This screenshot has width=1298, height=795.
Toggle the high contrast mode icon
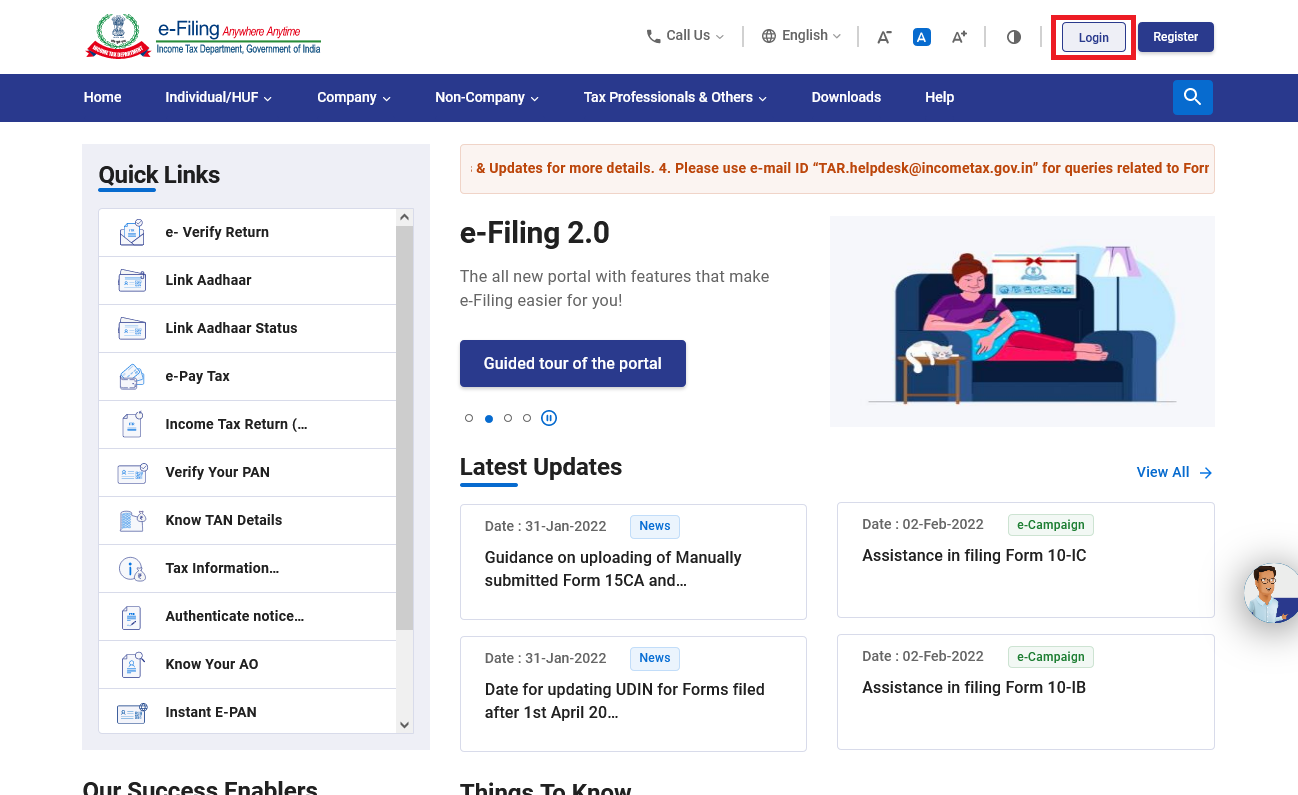point(1014,37)
